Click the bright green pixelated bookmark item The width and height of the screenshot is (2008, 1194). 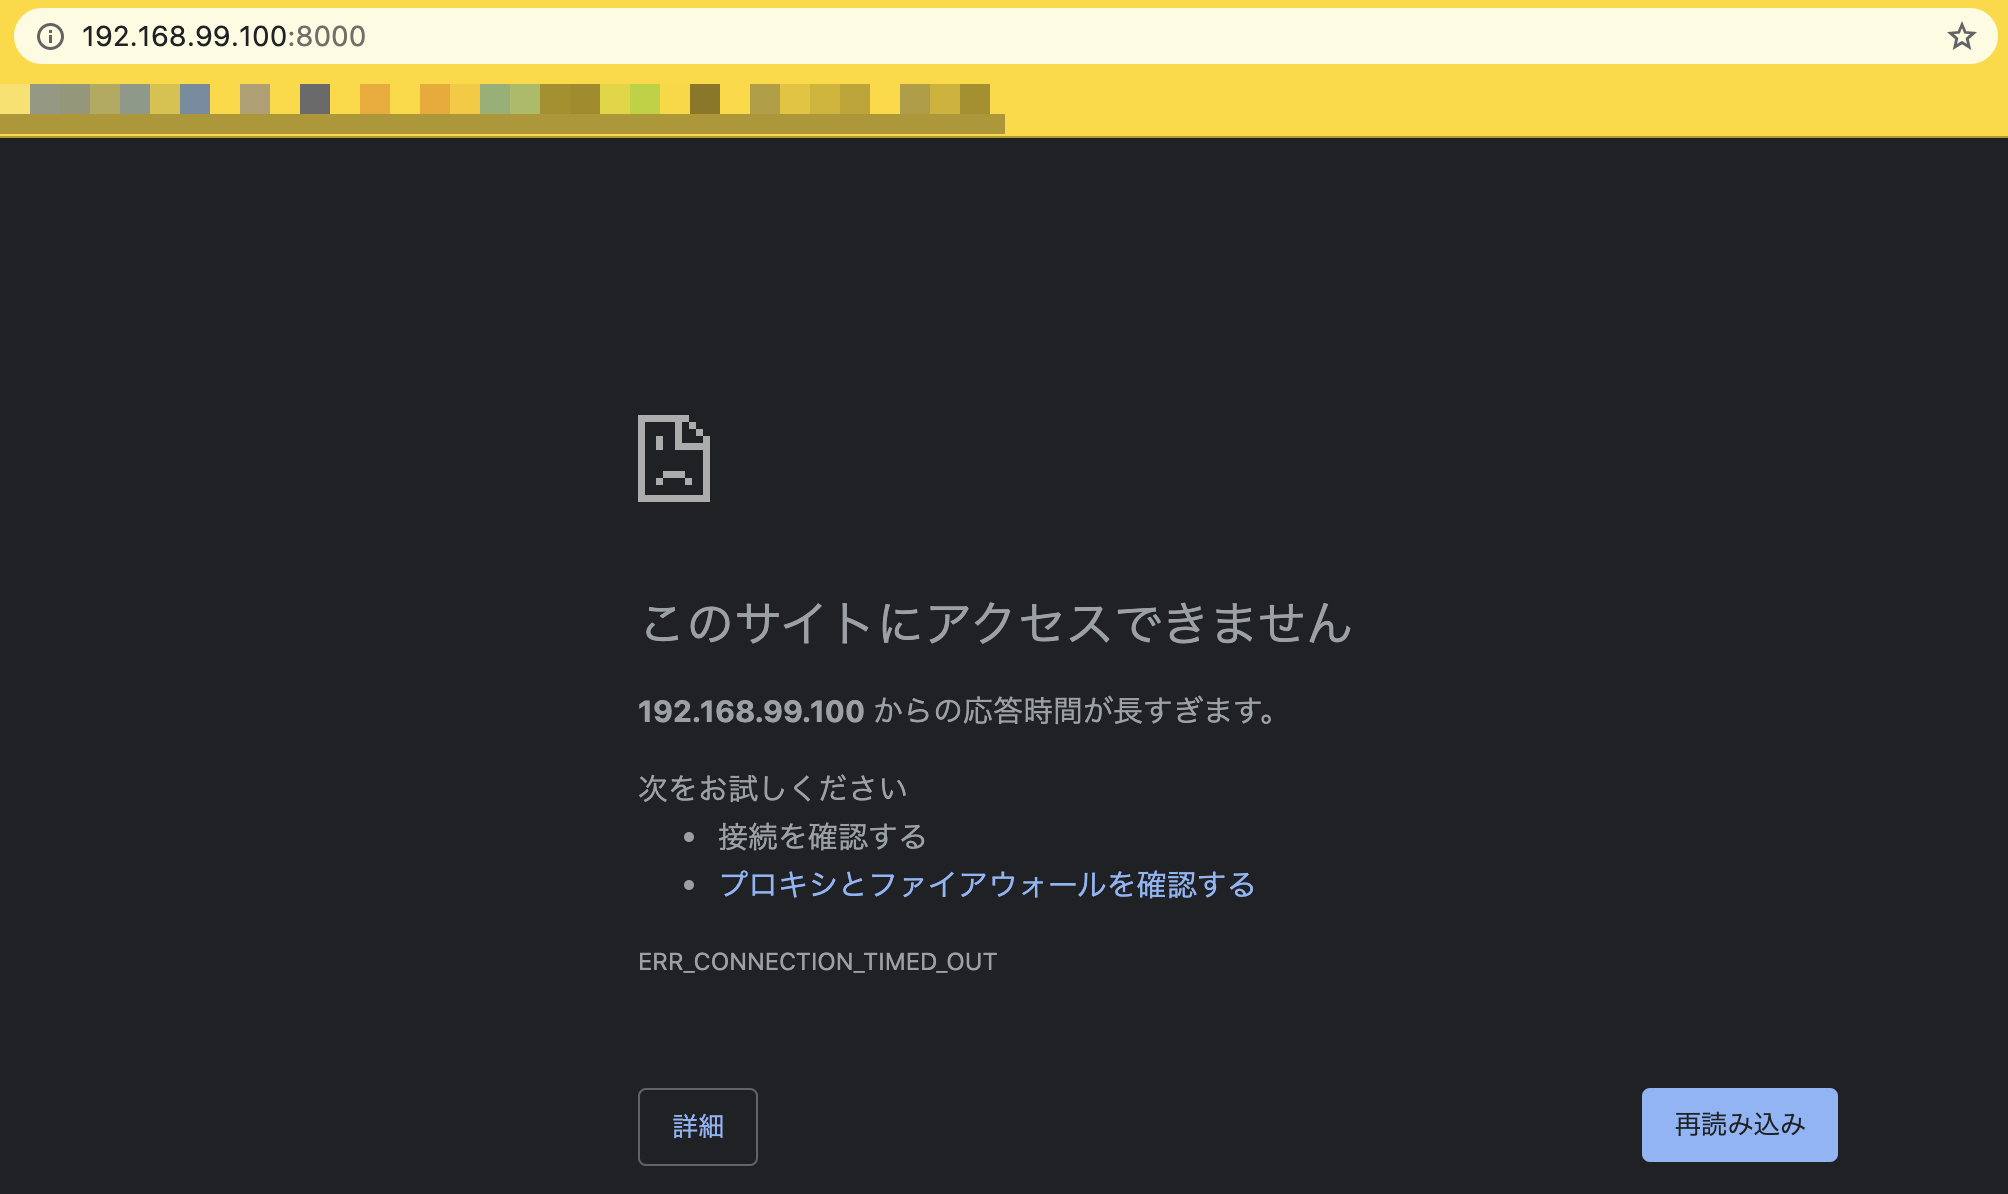coord(645,99)
